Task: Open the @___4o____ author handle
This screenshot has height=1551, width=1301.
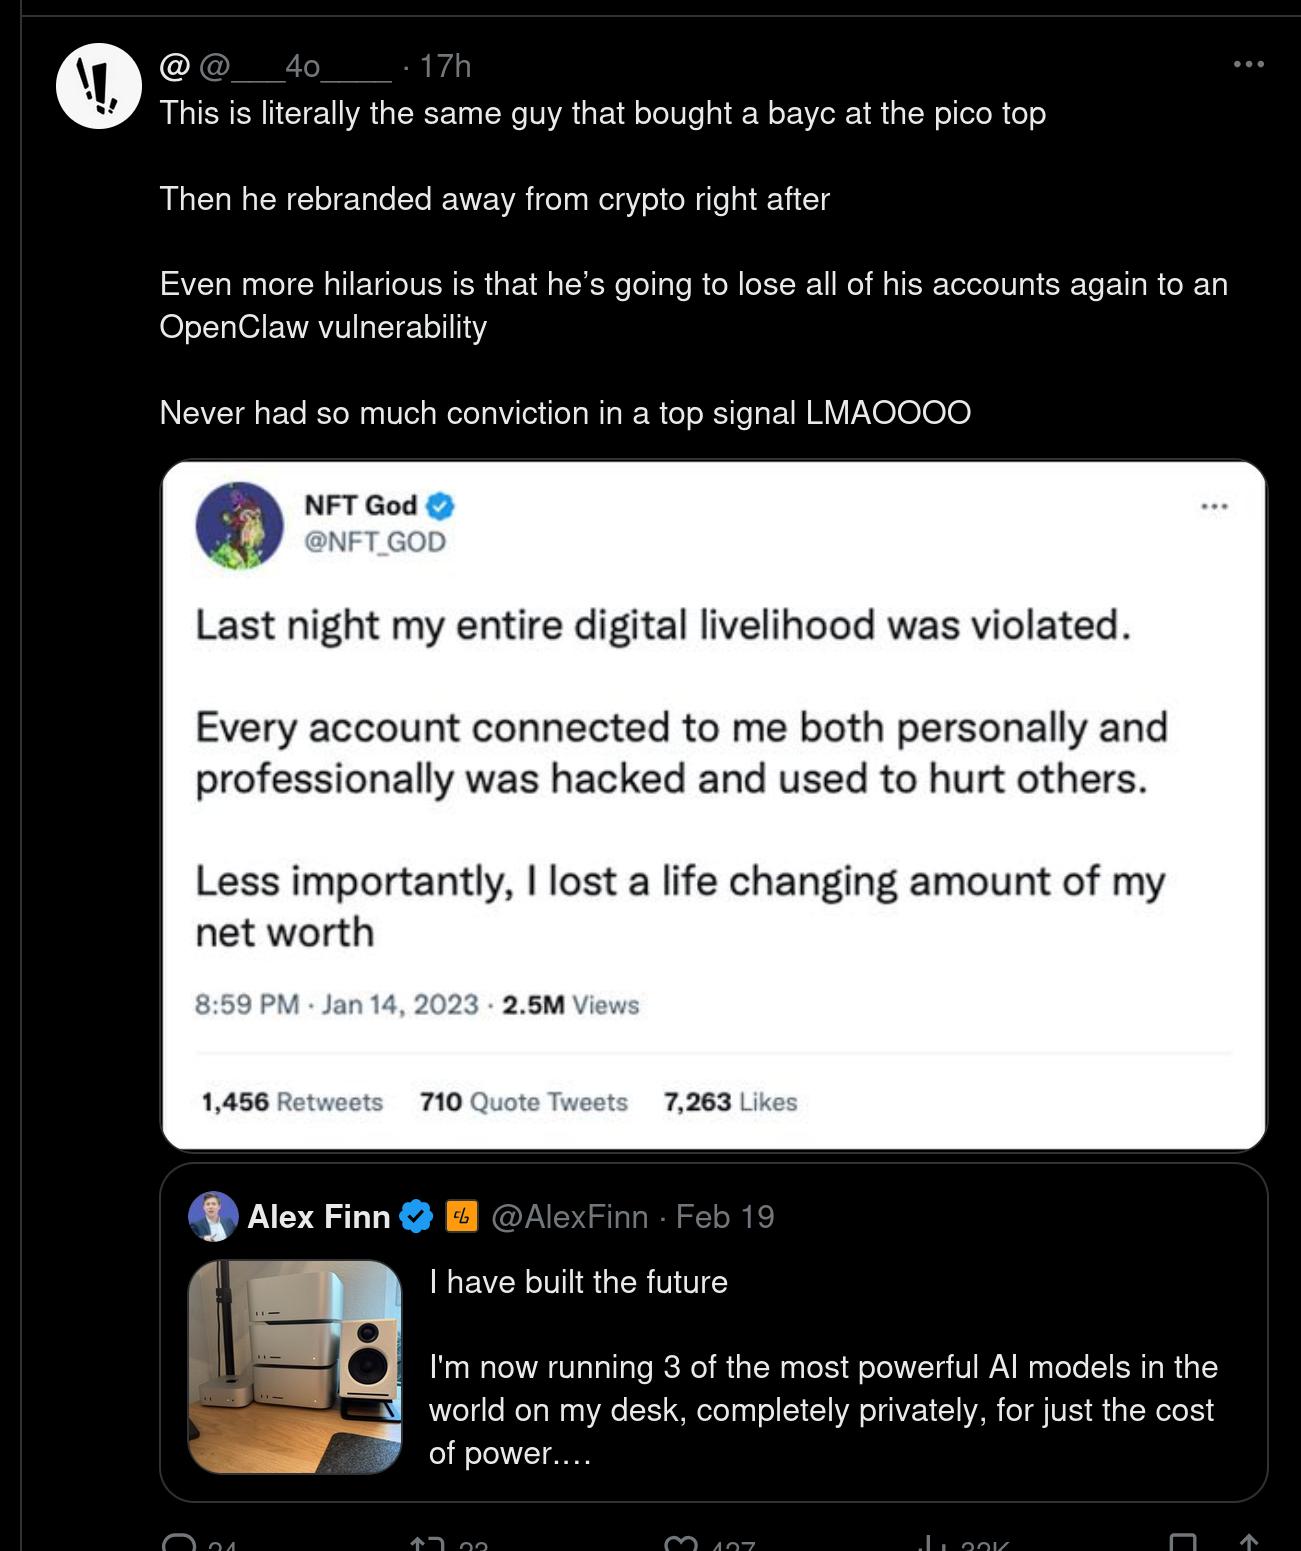Action: click(x=296, y=67)
